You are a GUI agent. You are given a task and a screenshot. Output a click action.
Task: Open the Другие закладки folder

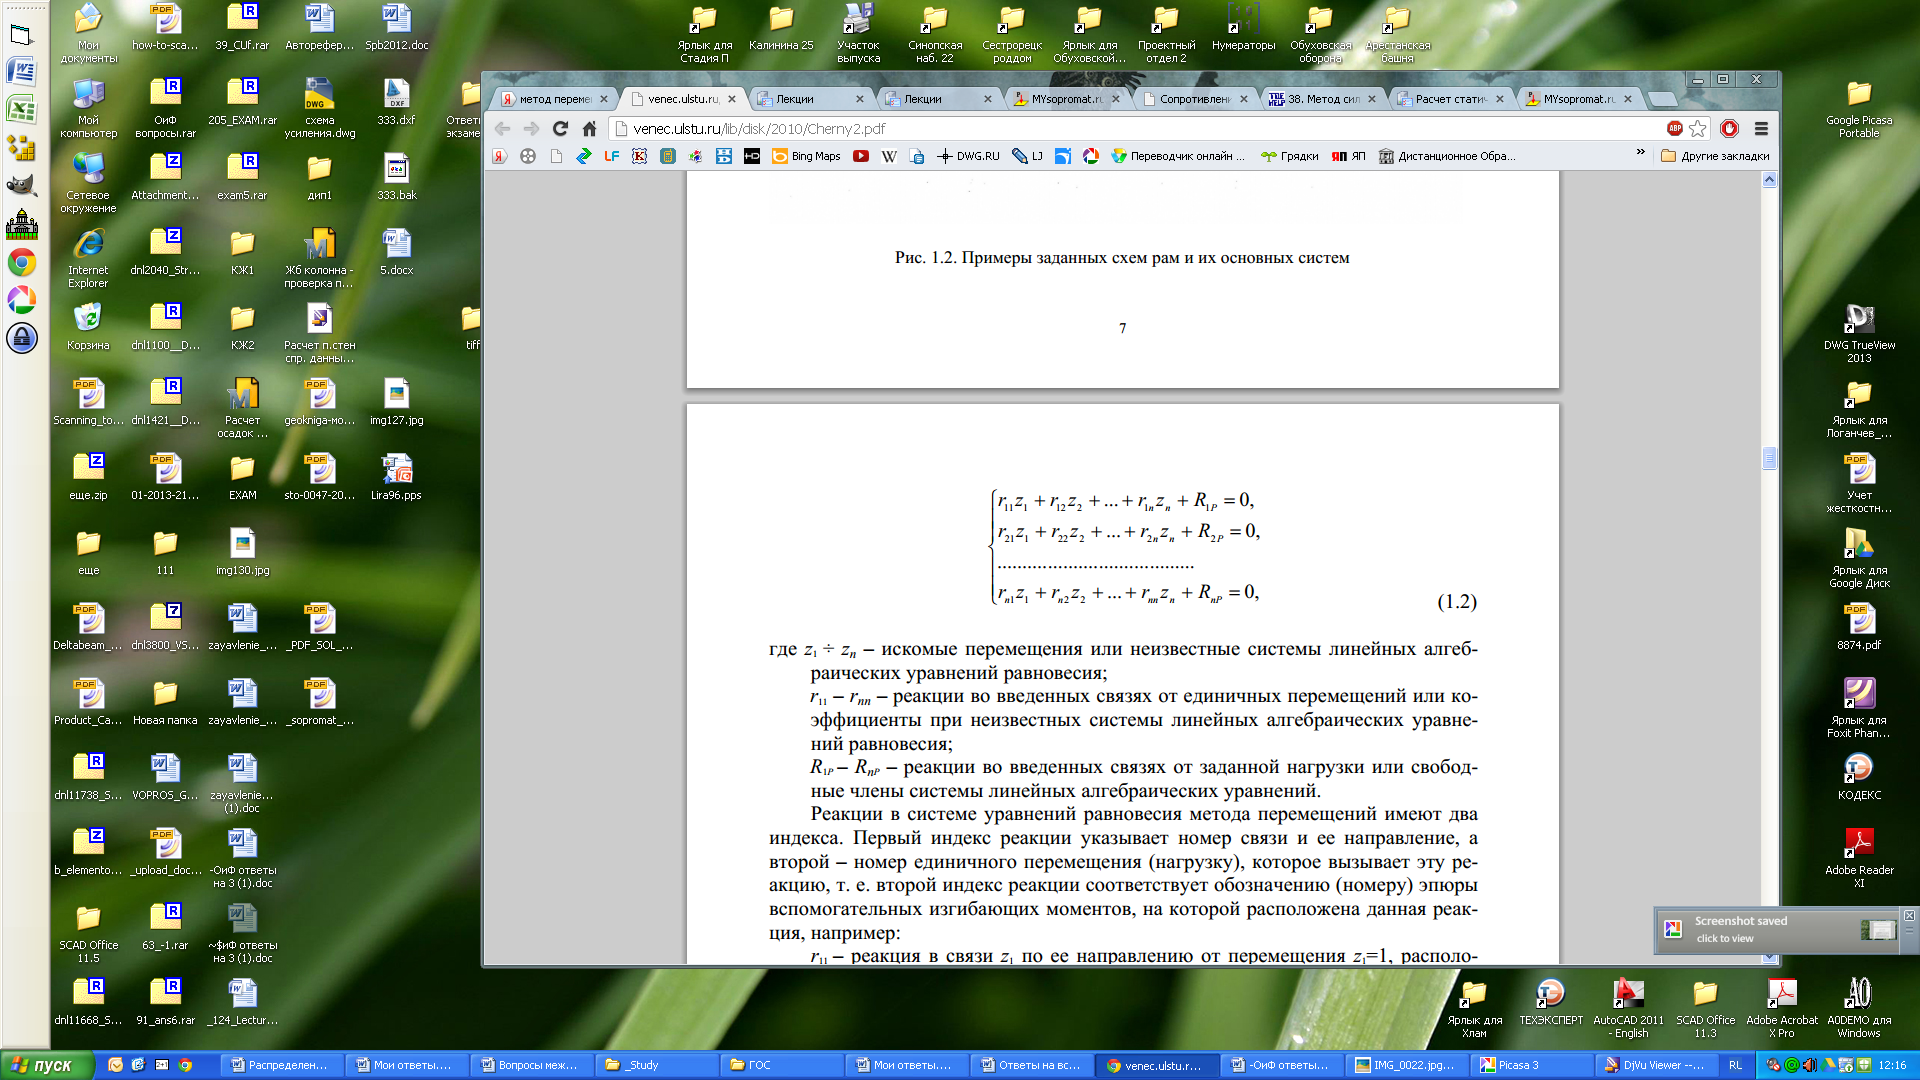point(1715,156)
